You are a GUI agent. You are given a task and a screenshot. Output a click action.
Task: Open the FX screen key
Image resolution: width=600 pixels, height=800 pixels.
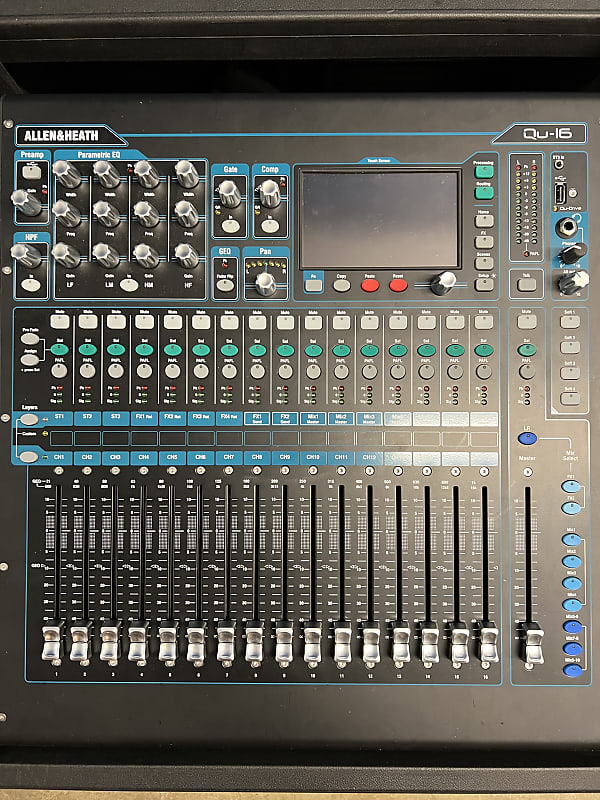(484, 242)
